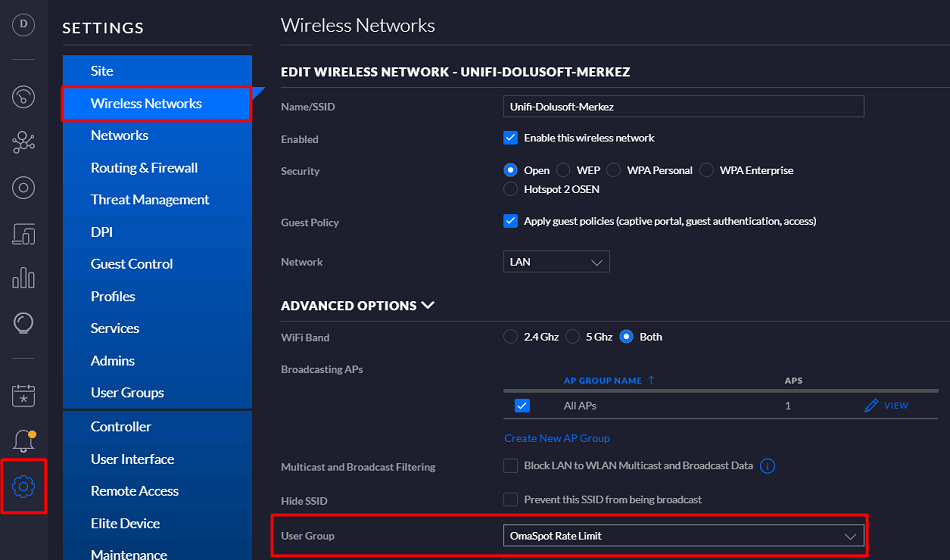Select the WEP security option
The image size is (950, 560).
(563, 170)
